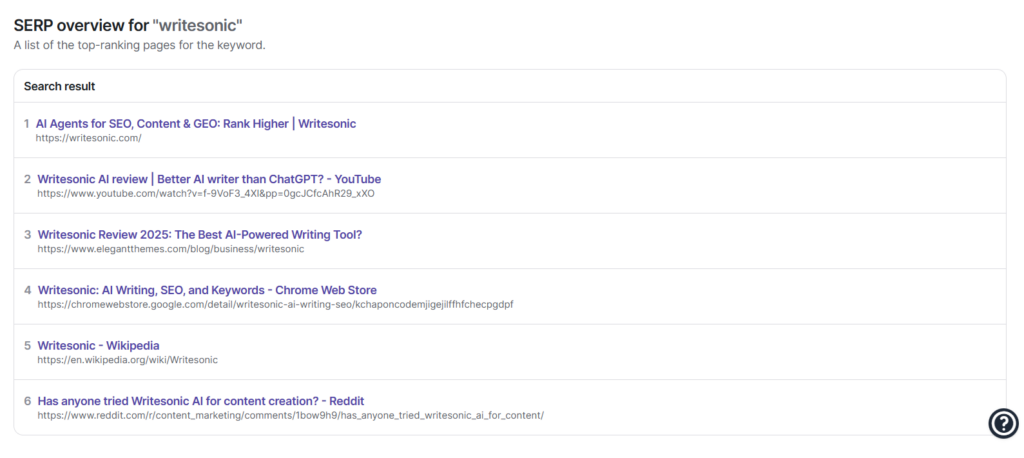
Task: Open the 'Writesonic - Wikipedia' result
Action: (x=98, y=346)
